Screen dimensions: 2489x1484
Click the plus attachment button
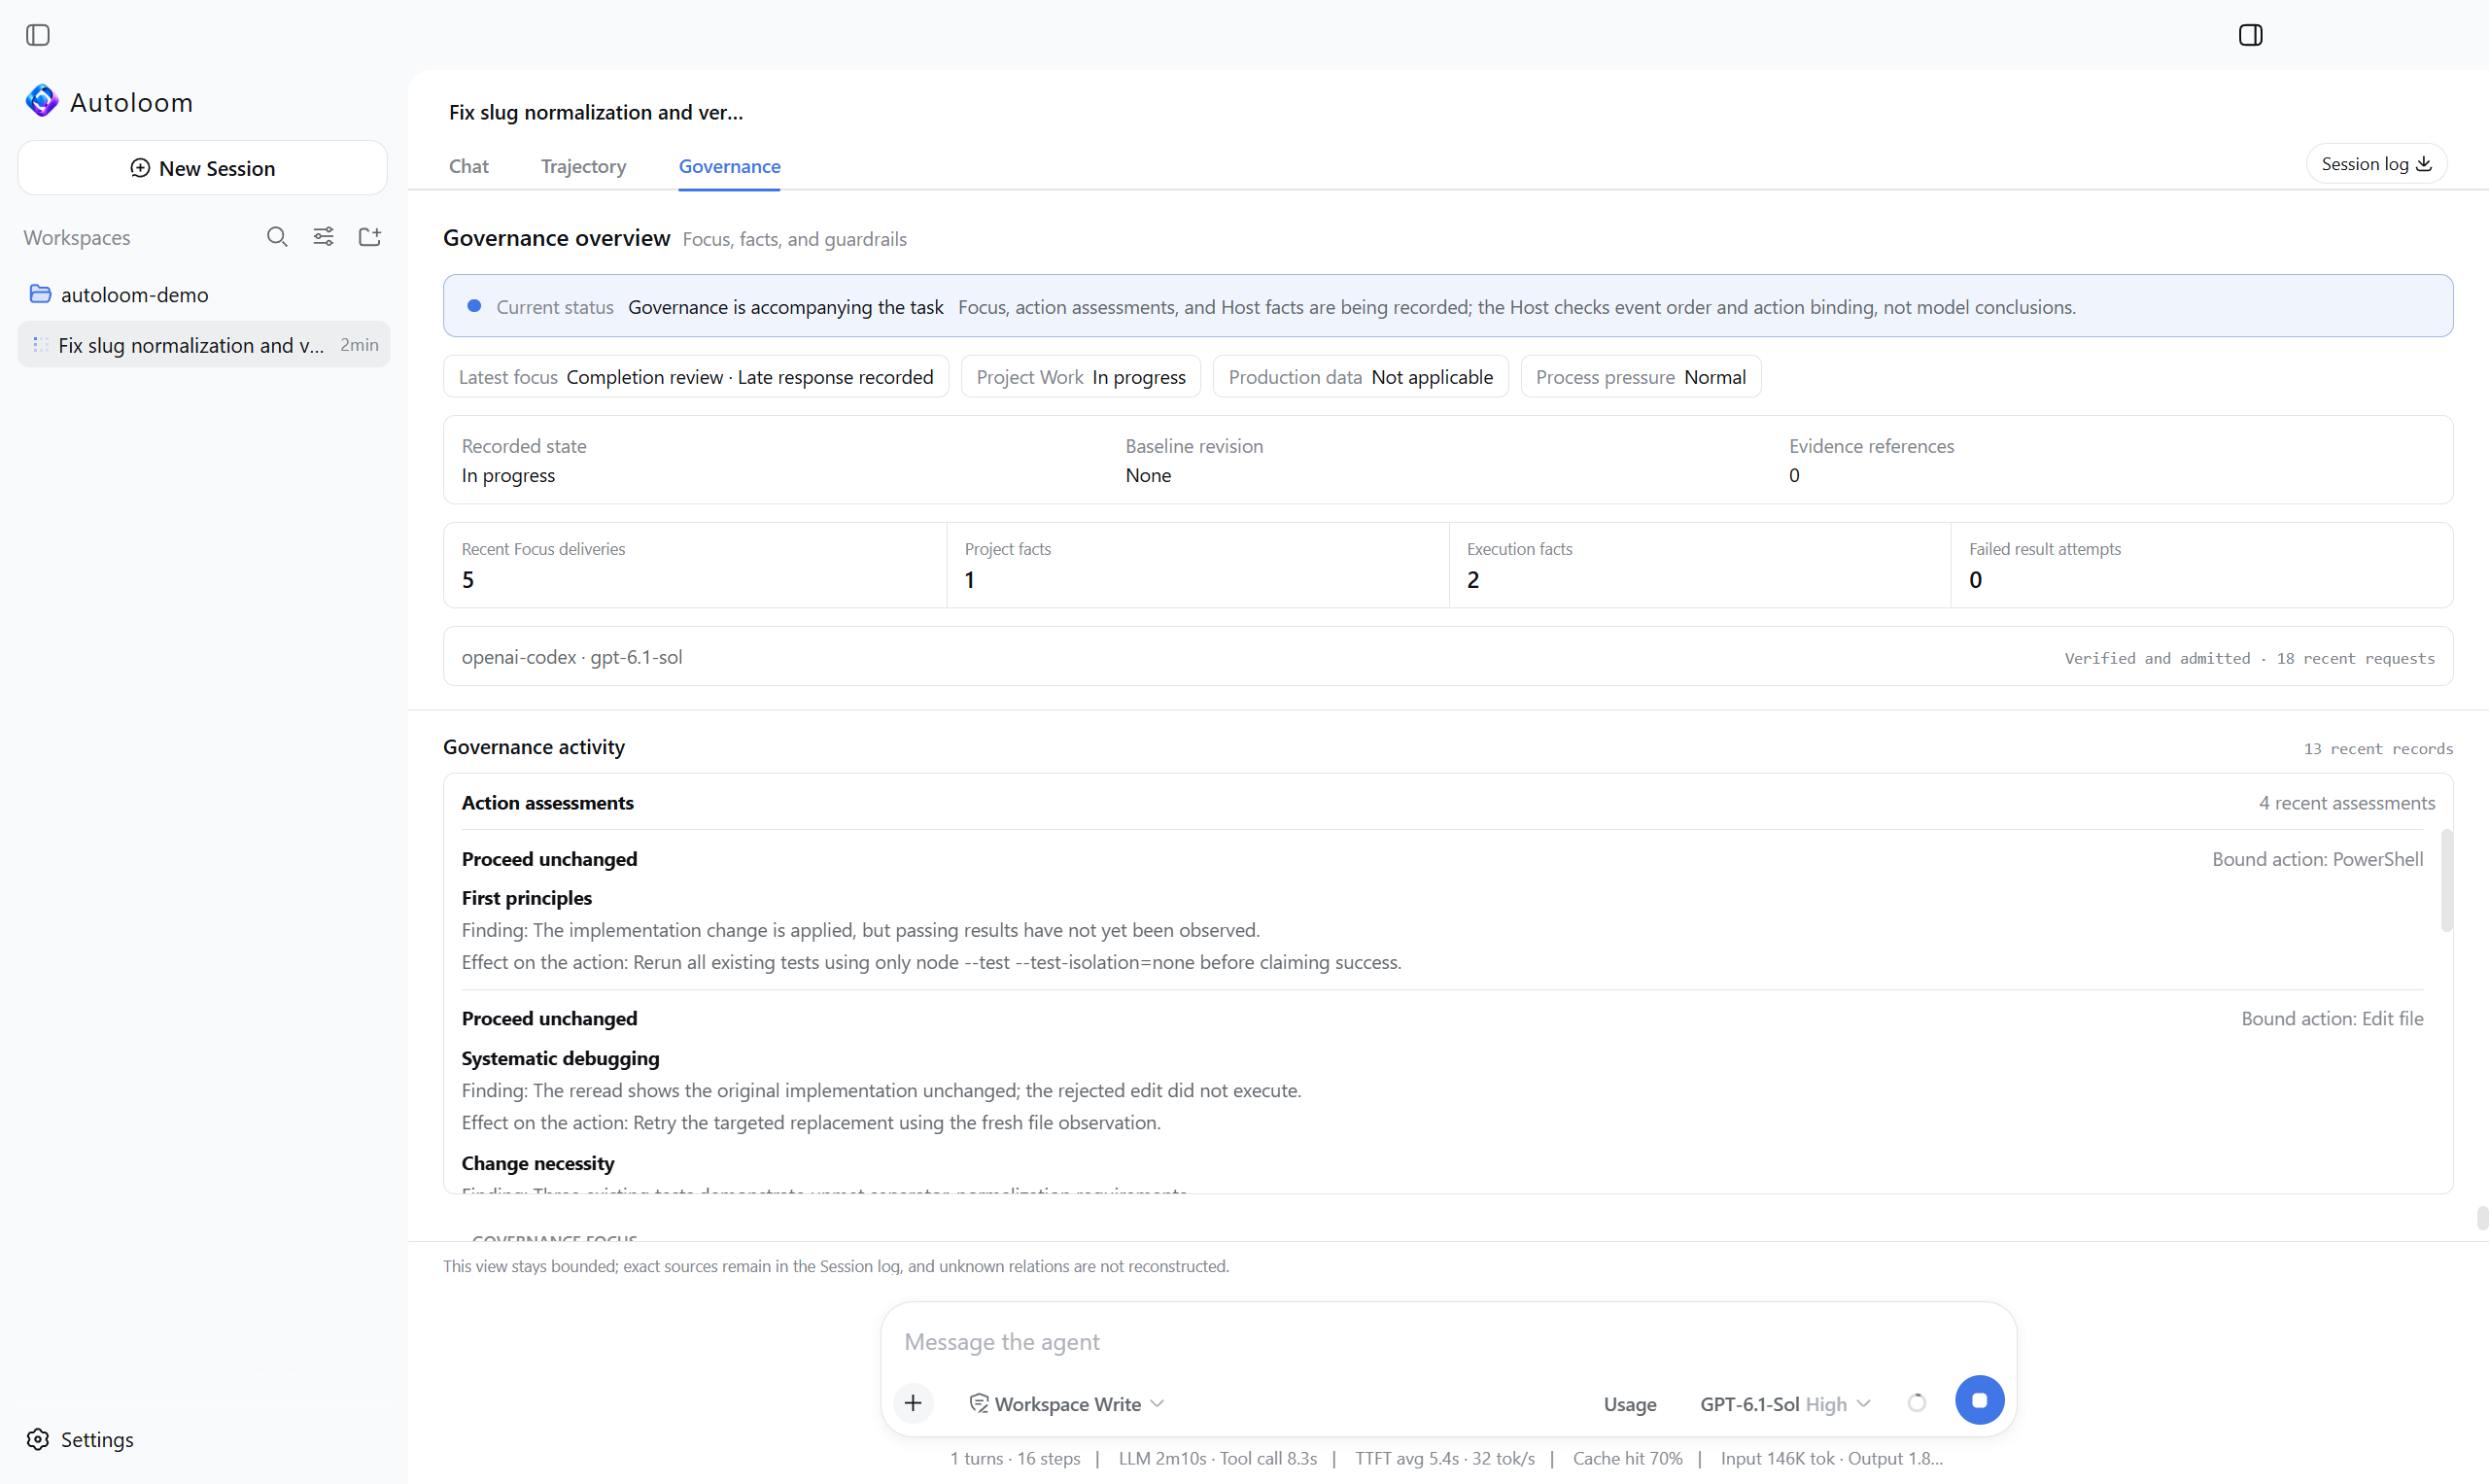pos(913,1403)
